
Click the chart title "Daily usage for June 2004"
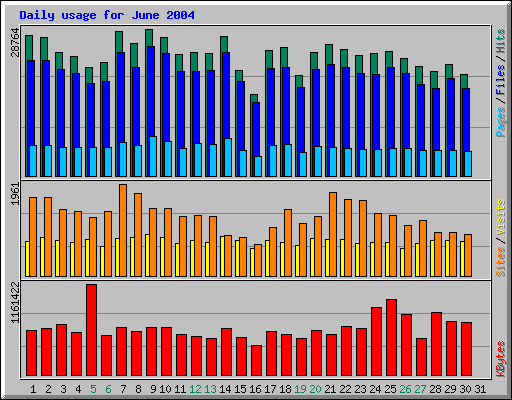[107, 15]
